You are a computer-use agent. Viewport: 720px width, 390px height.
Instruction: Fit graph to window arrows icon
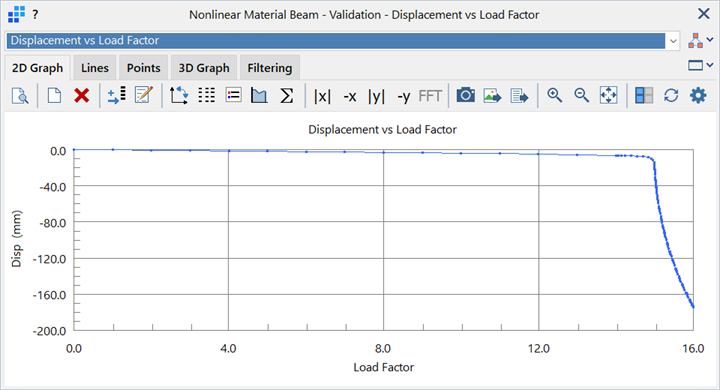click(608, 96)
